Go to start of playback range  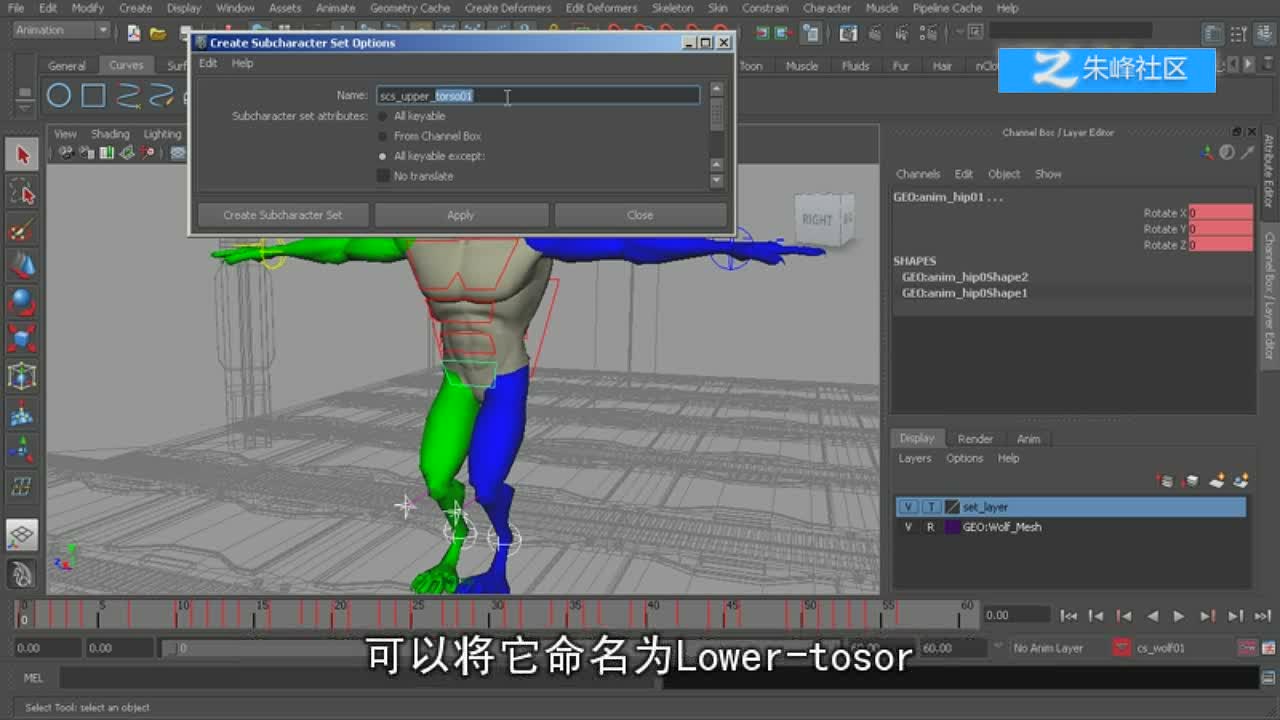1068,616
